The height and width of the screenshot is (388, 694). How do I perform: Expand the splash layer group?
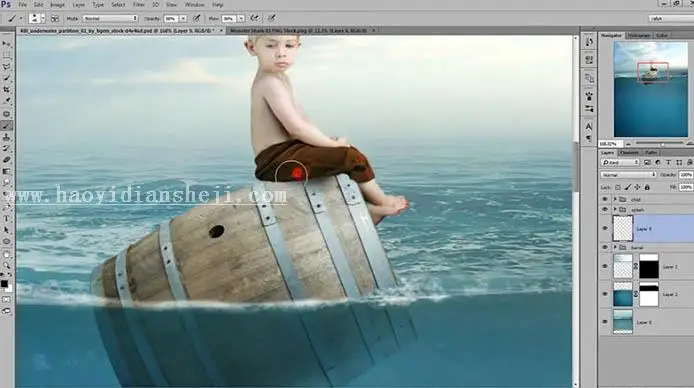point(615,210)
